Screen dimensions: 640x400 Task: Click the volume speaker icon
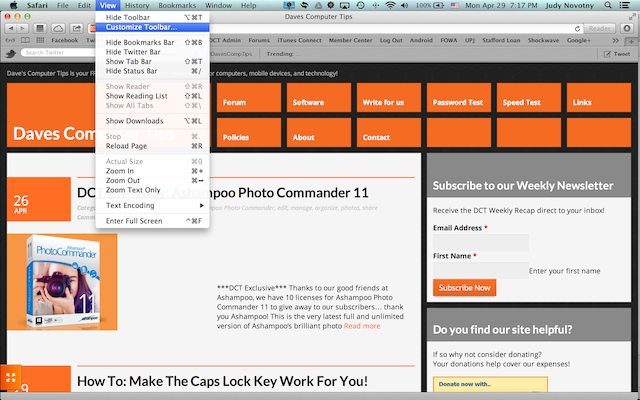pos(404,5)
